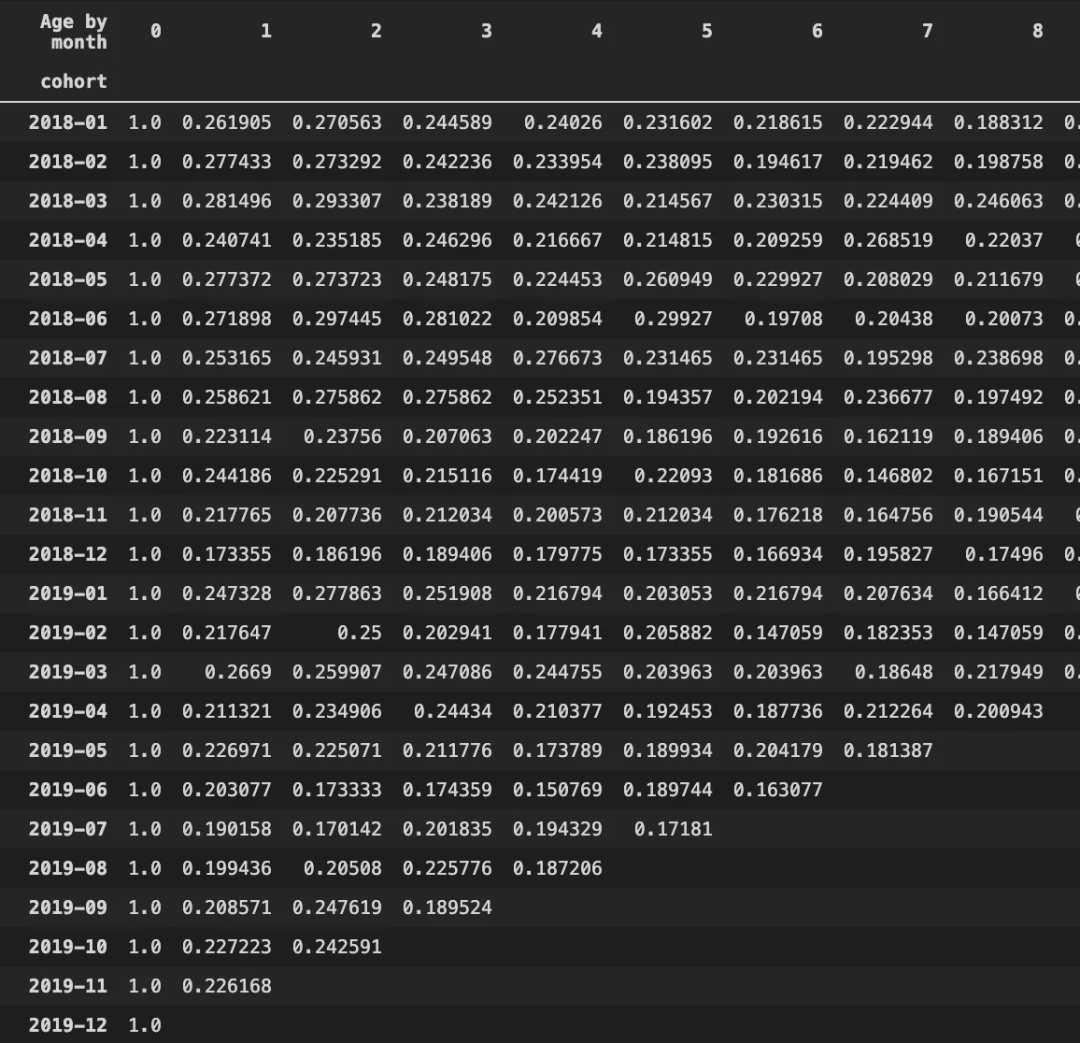
Task: Click column header 3
Action: coord(486,31)
